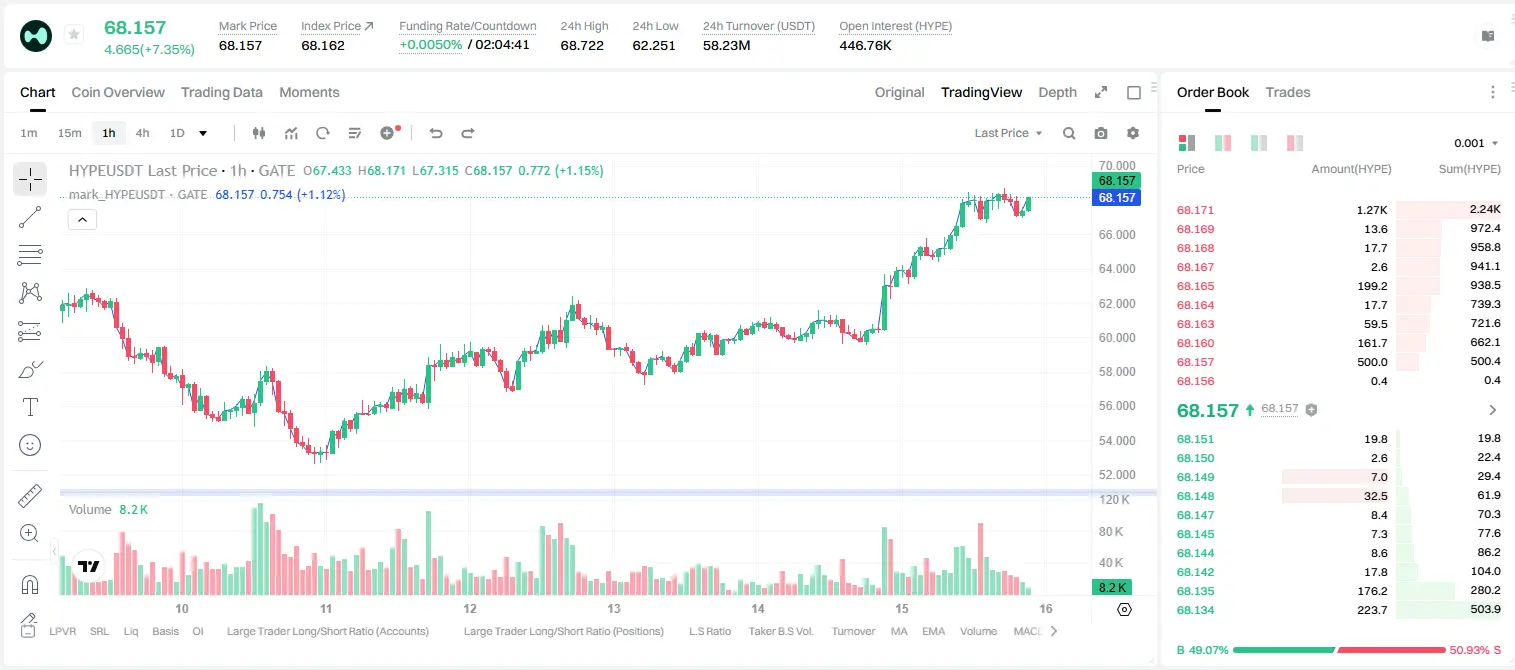1515x670 pixels.
Task: Undo the last chart action
Action: tap(435, 133)
